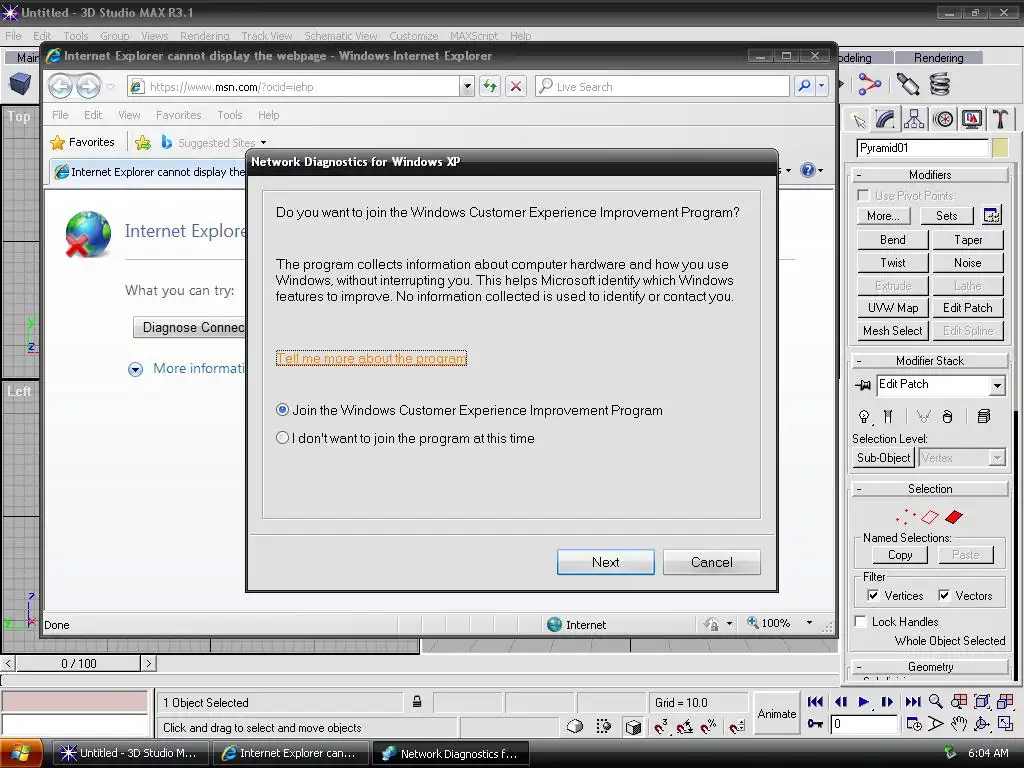Click the Show End Result toggle
This screenshot has height=768, width=1024.
pyautogui.click(x=888, y=417)
